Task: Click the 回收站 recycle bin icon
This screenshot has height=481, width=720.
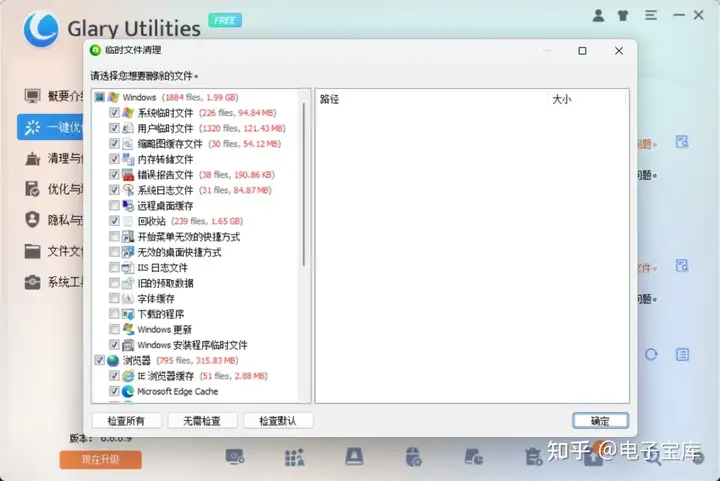Action: click(x=128, y=221)
